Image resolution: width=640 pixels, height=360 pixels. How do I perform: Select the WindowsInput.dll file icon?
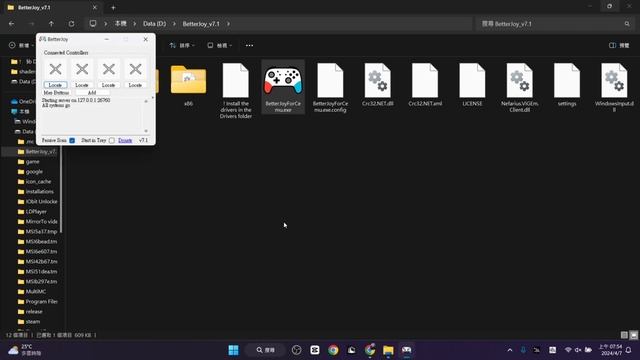pyautogui.click(x=614, y=80)
